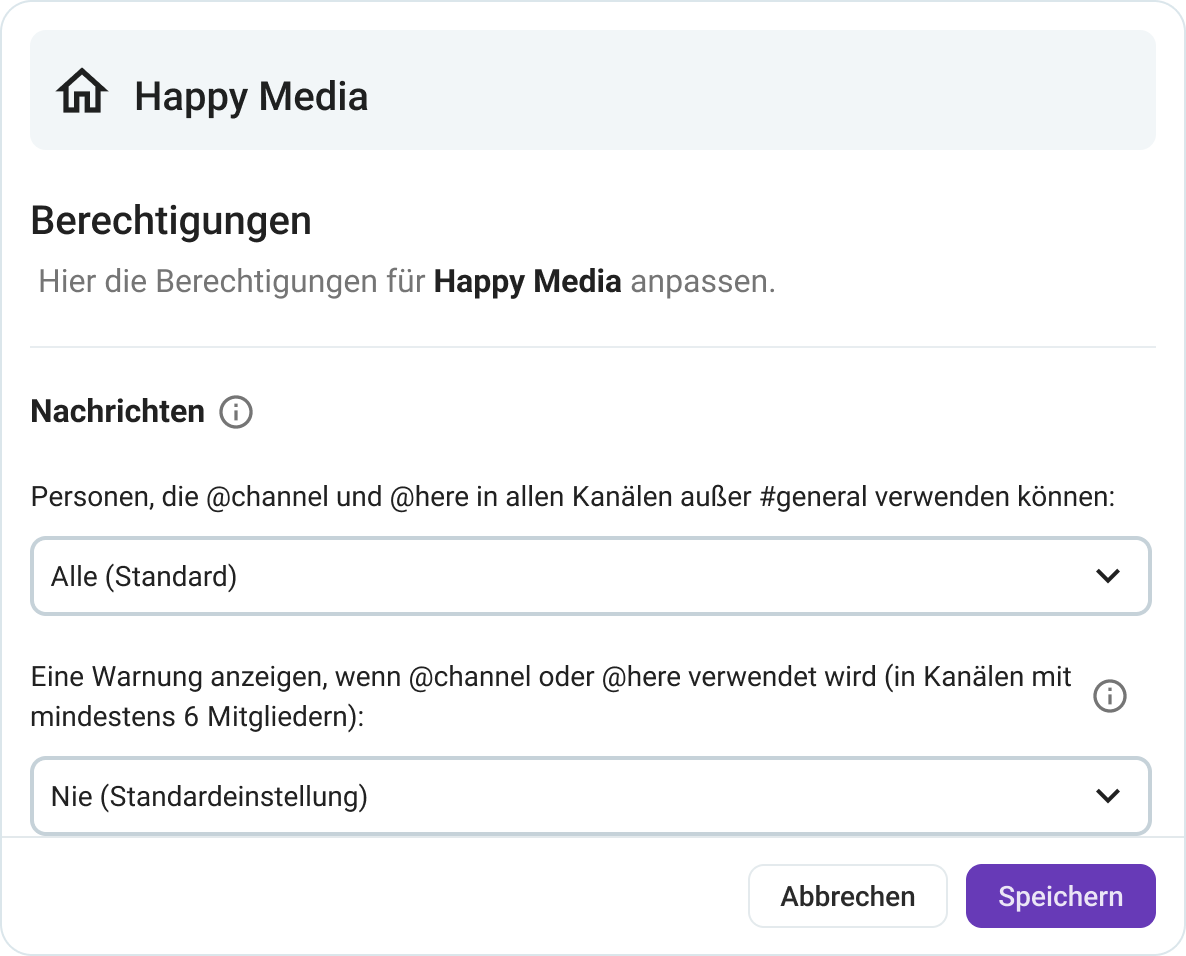Expand the chevron on the "Nie (Standardeinstellung)" dropdown
1186x956 pixels.
coord(1107,796)
